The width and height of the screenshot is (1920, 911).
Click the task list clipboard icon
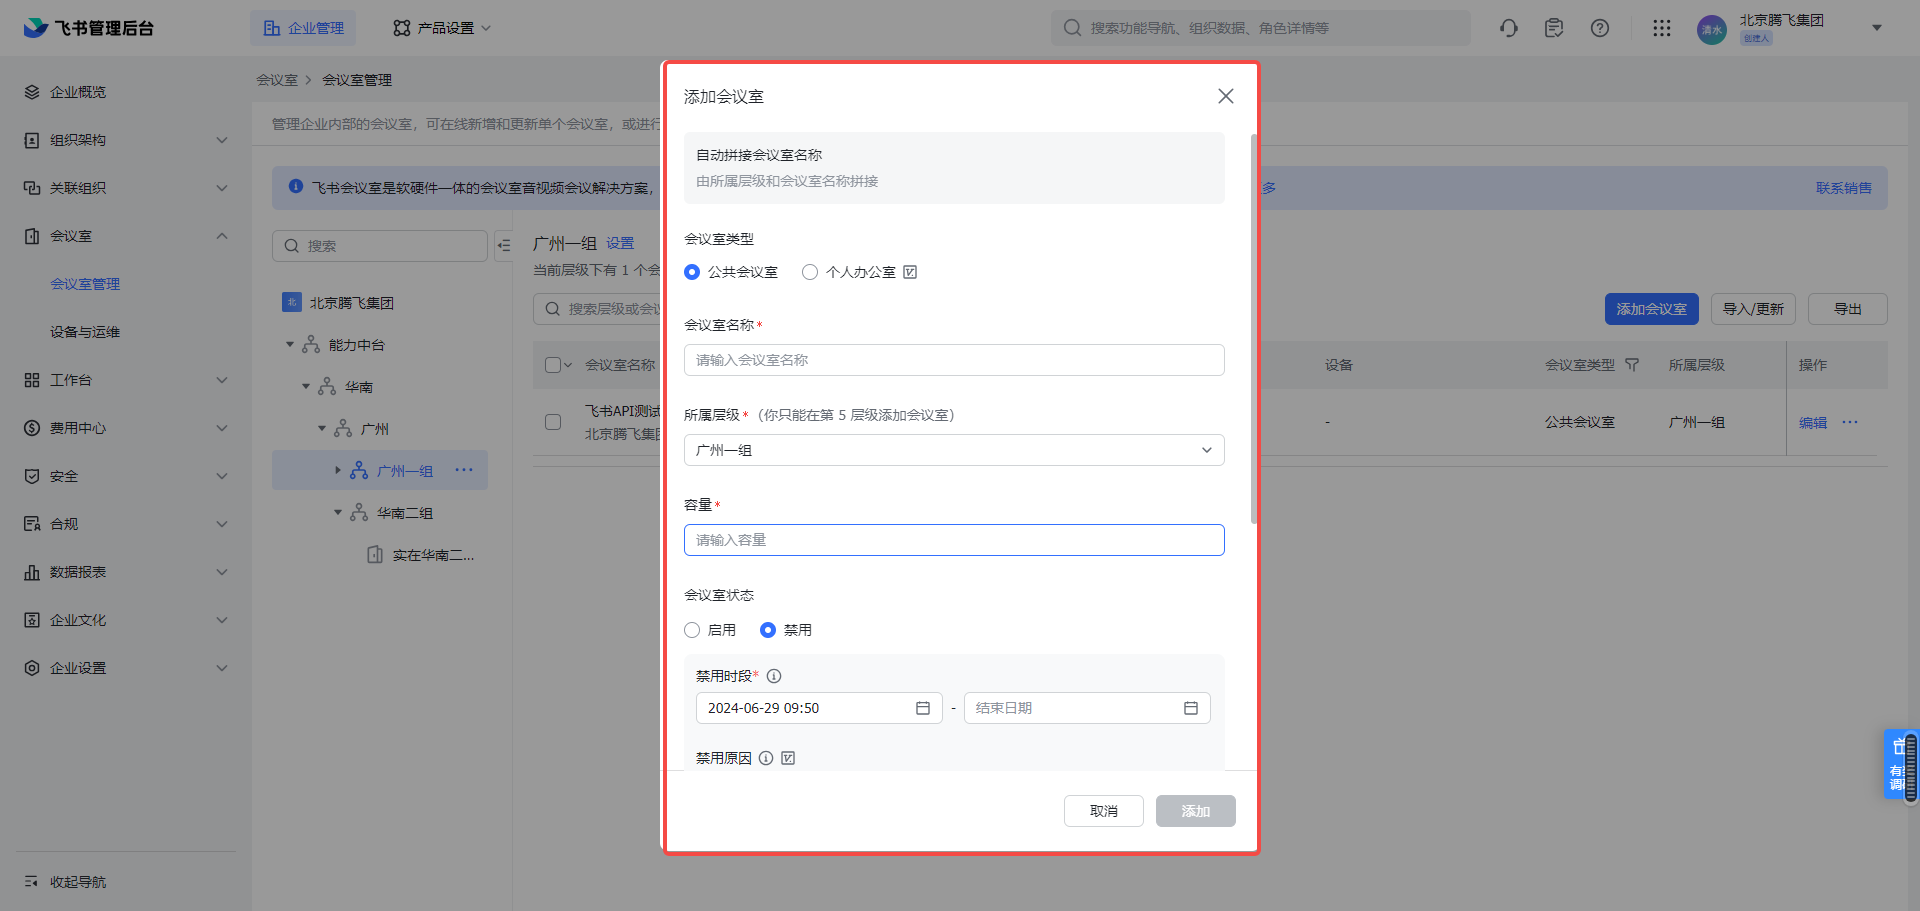[x=1553, y=28]
